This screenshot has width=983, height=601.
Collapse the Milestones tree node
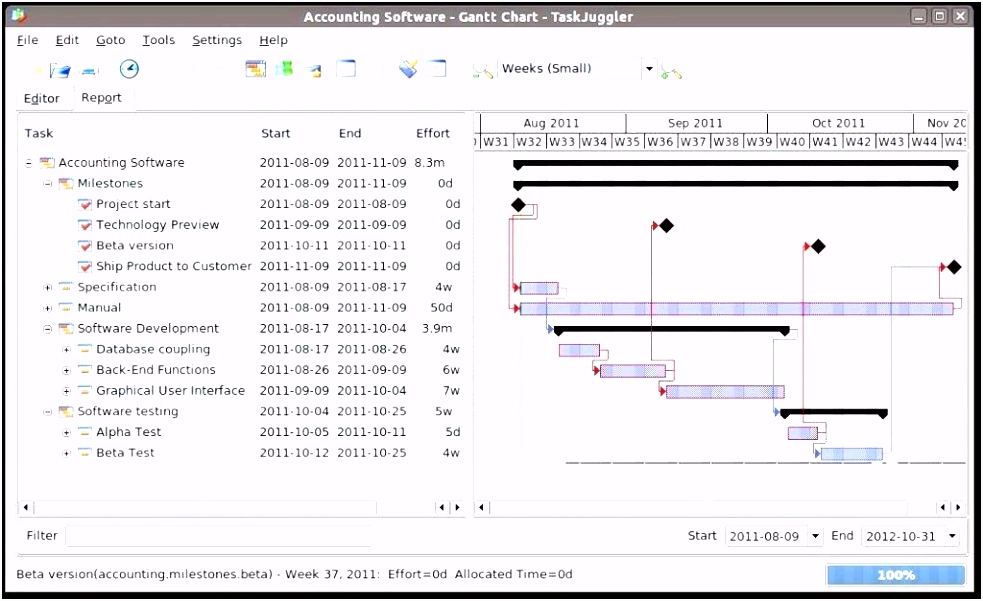(x=48, y=184)
